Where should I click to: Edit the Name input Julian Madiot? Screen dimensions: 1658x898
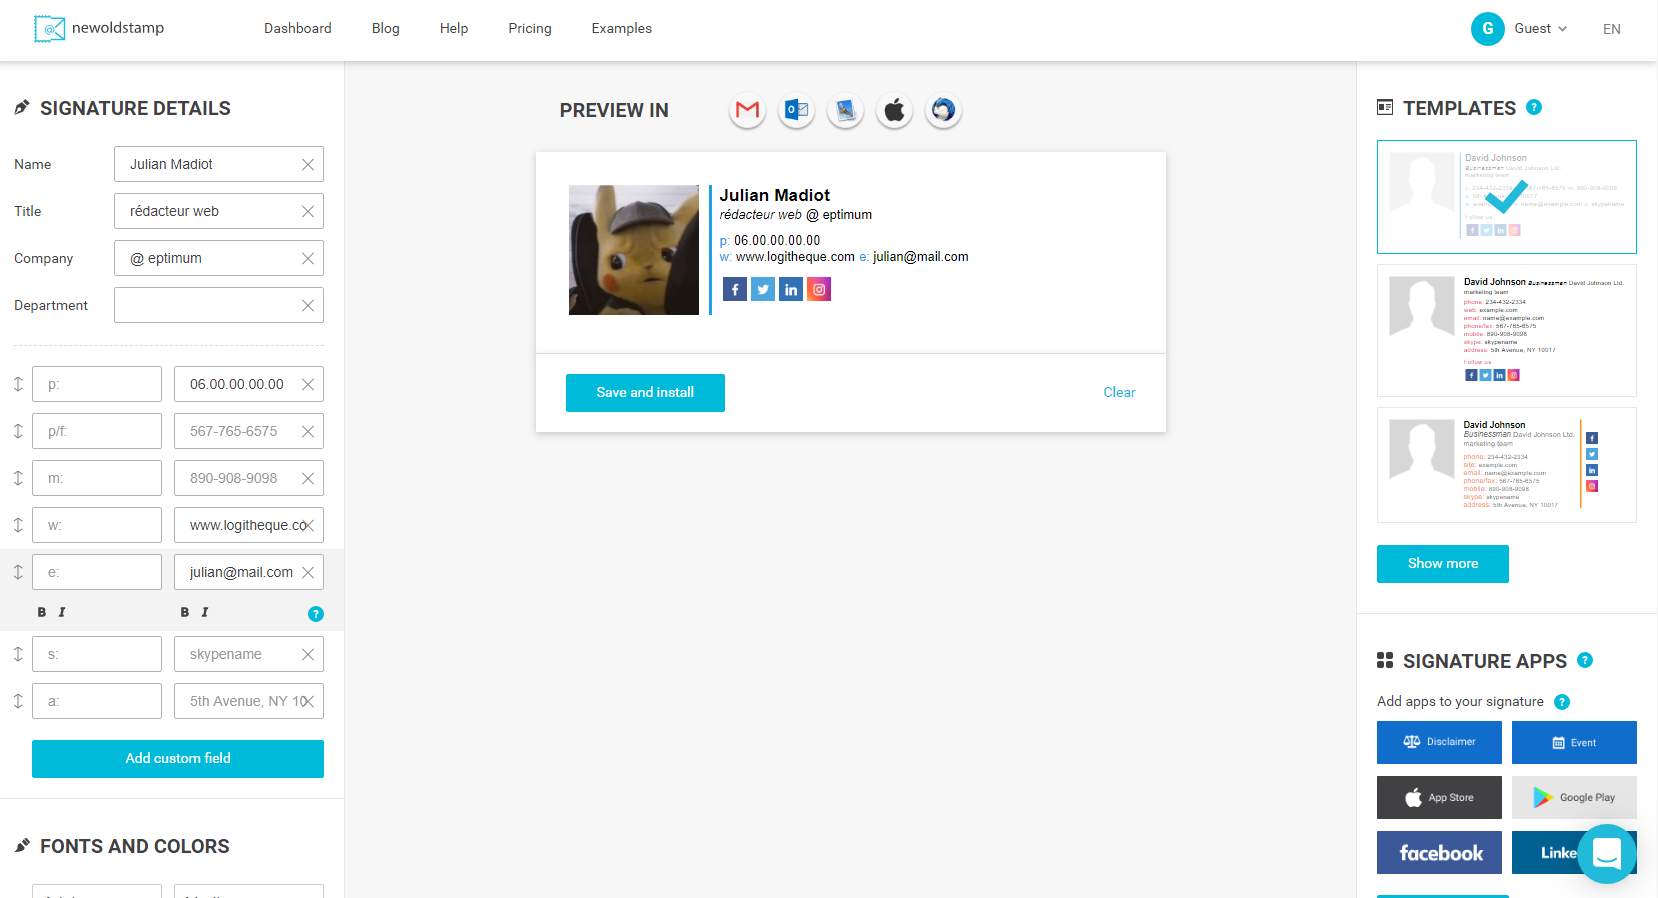tap(219, 164)
